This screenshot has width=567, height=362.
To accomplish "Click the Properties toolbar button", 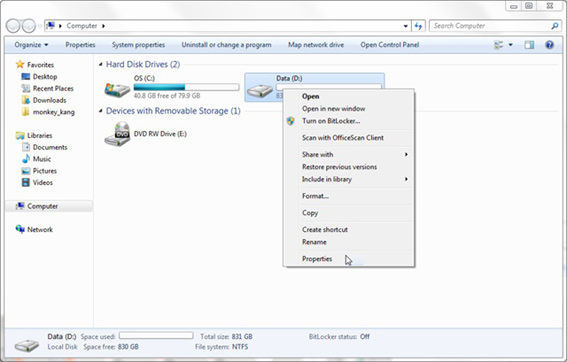I will click(x=80, y=45).
